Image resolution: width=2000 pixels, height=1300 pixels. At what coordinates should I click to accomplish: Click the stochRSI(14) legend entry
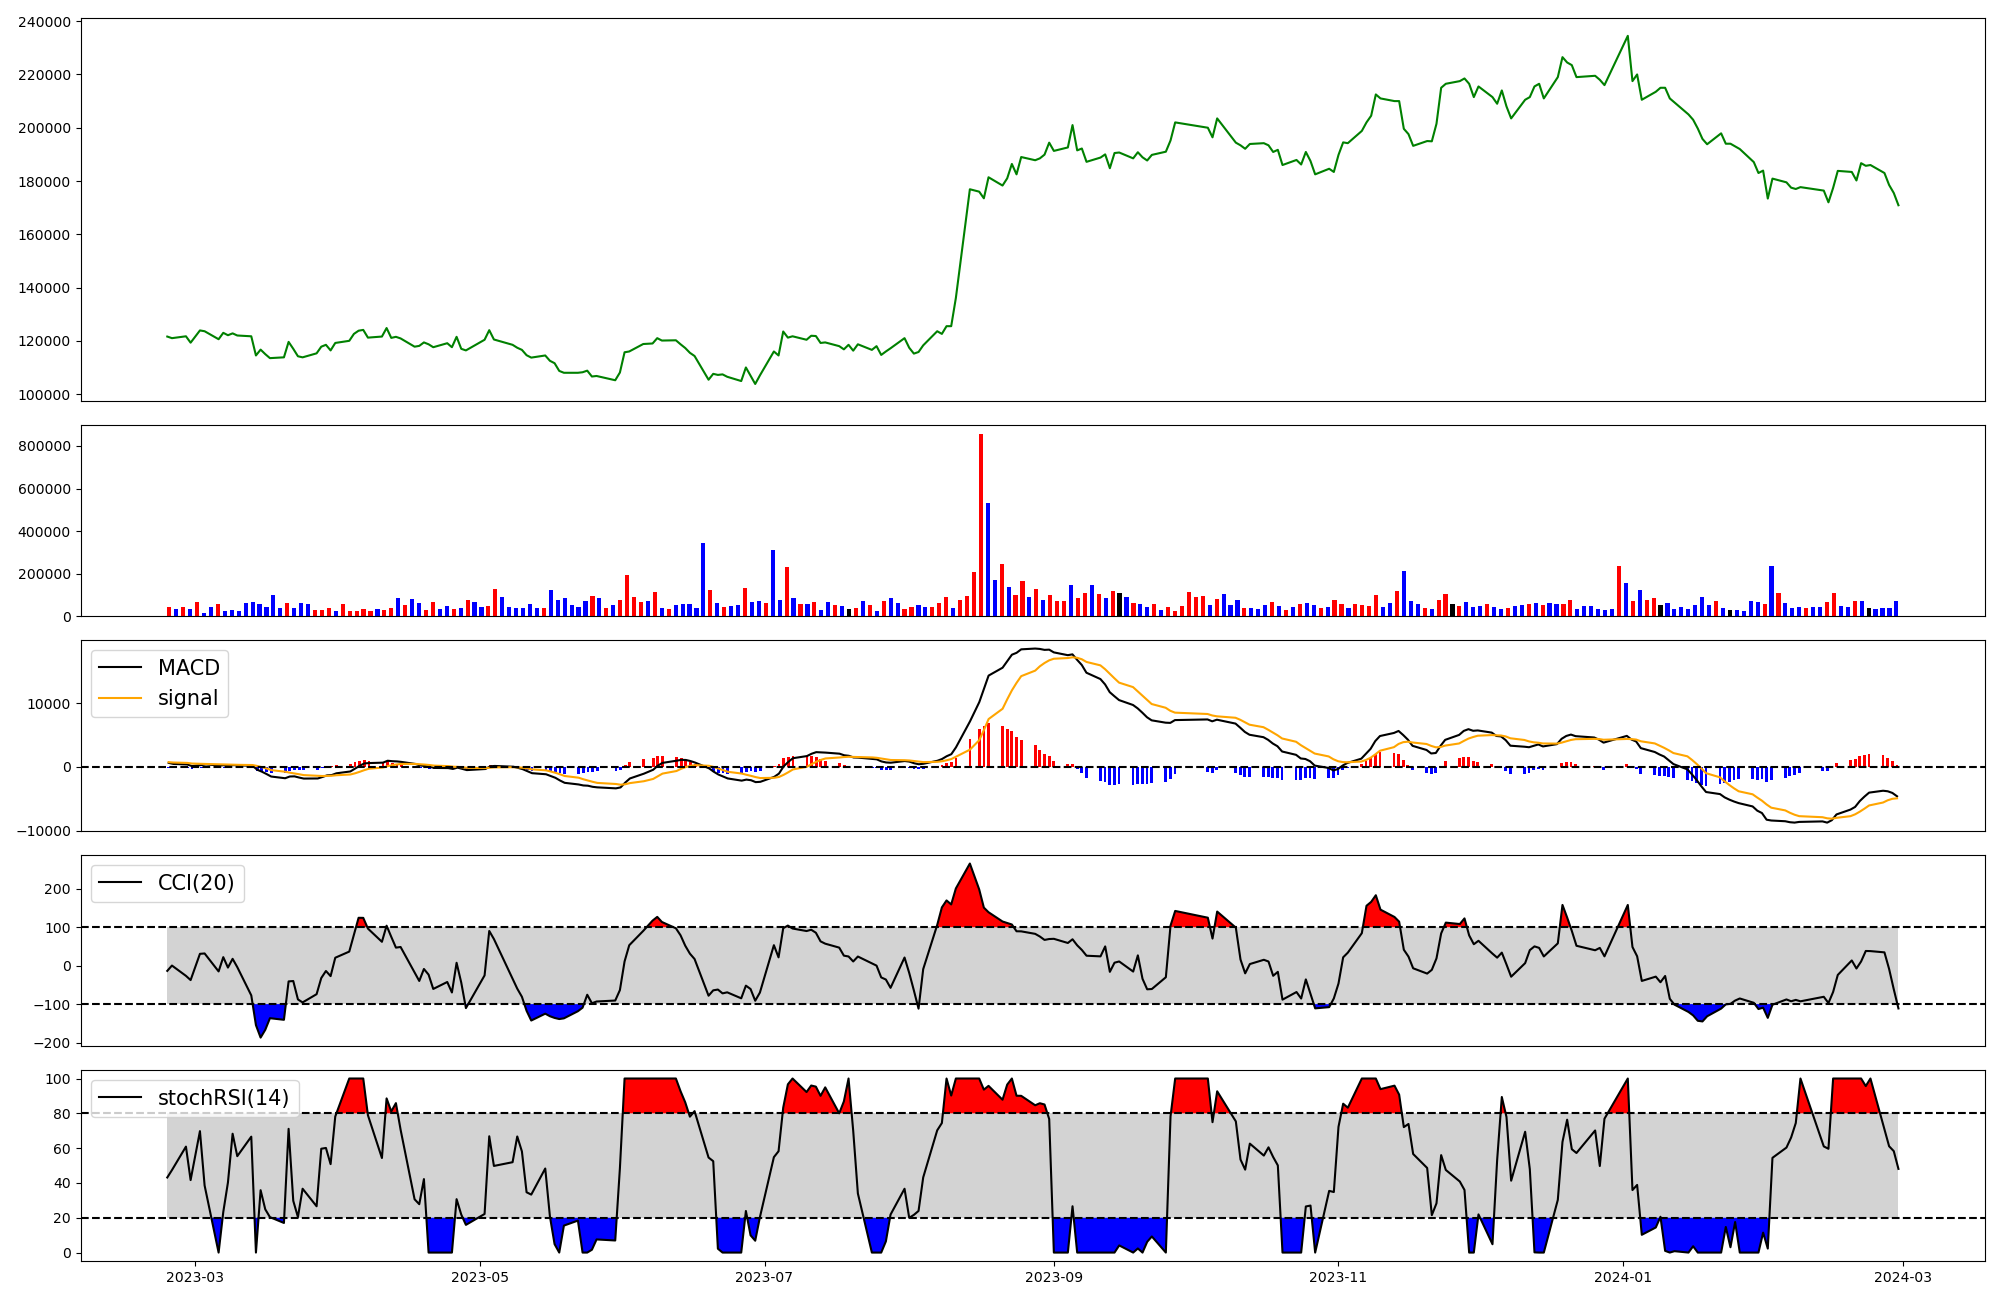tap(222, 1097)
